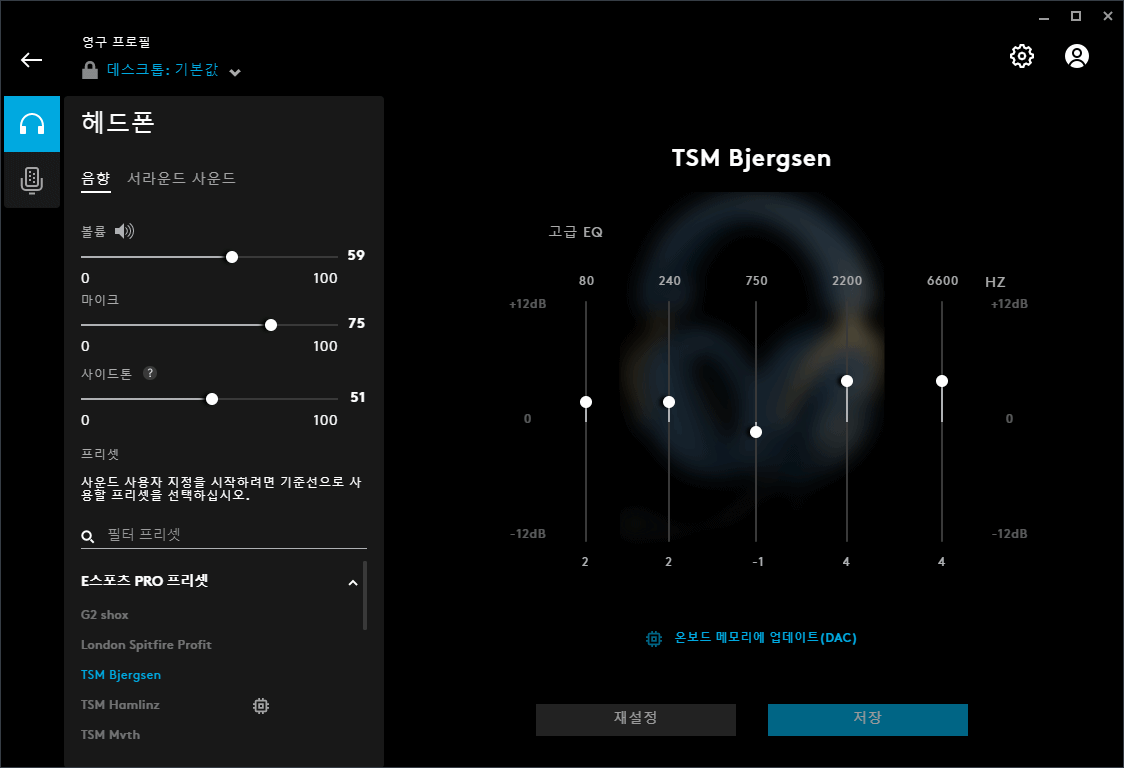Maximize the window
Screen dimensions: 1124x768
[1075, 16]
